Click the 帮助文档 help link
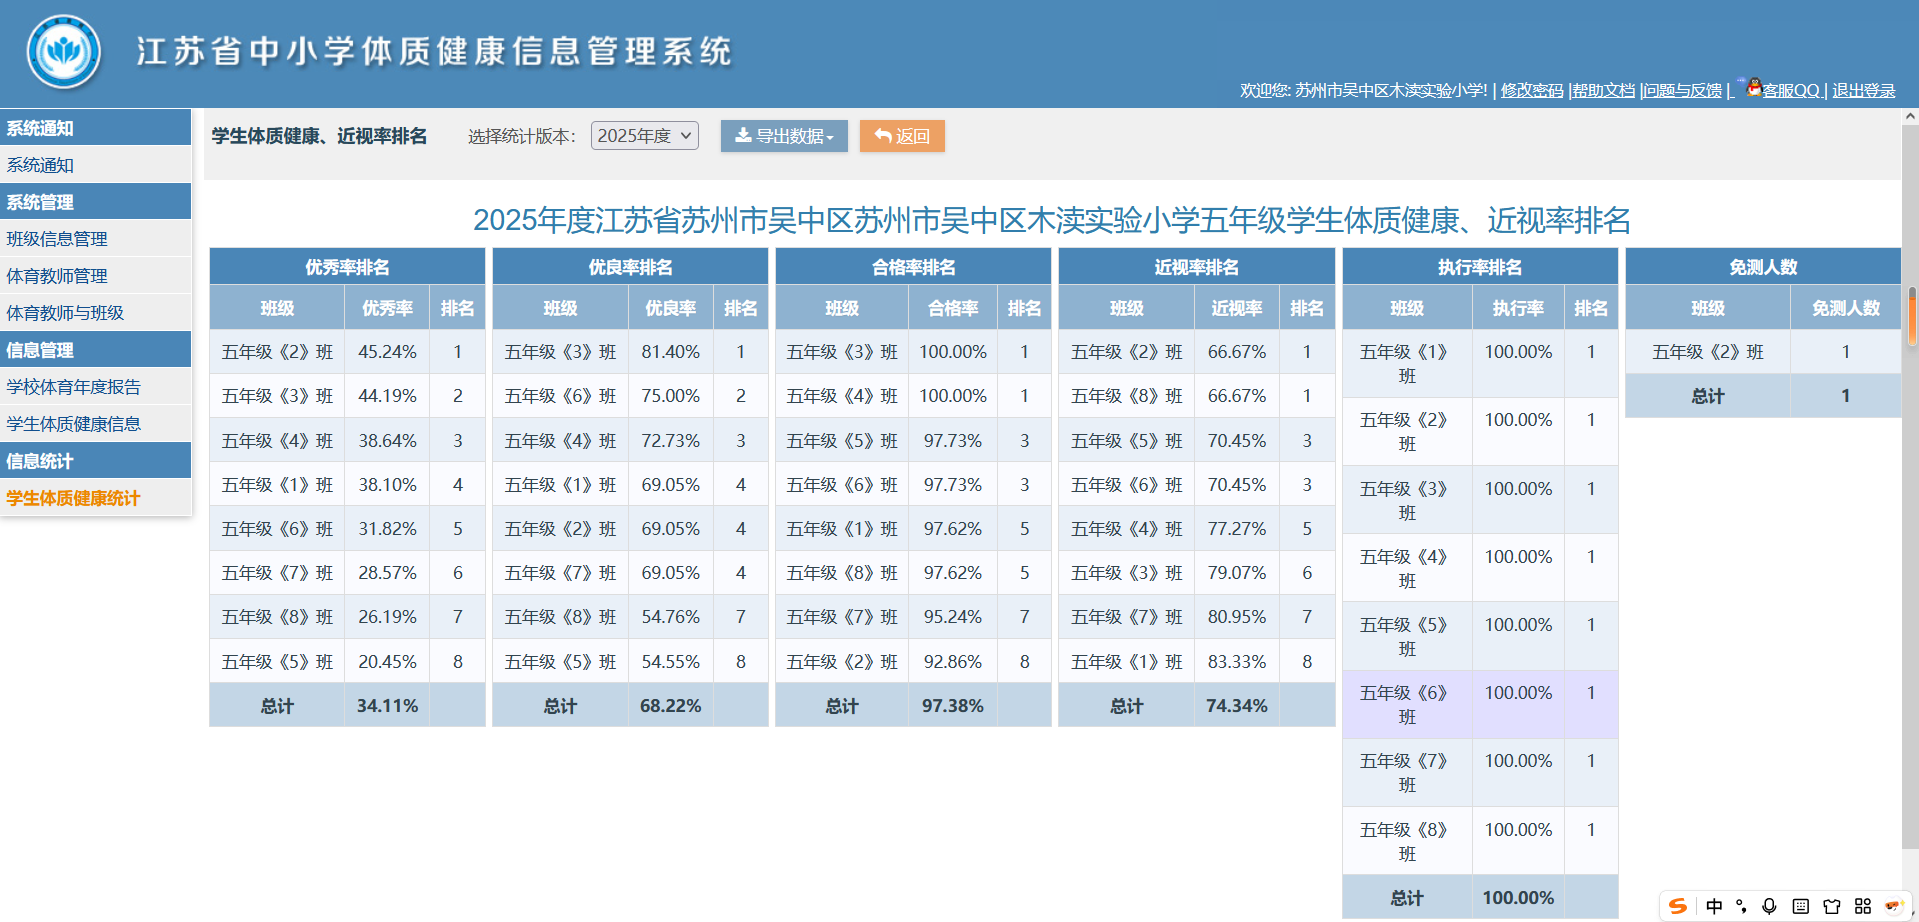This screenshot has width=1919, height=922. click(1603, 91)
